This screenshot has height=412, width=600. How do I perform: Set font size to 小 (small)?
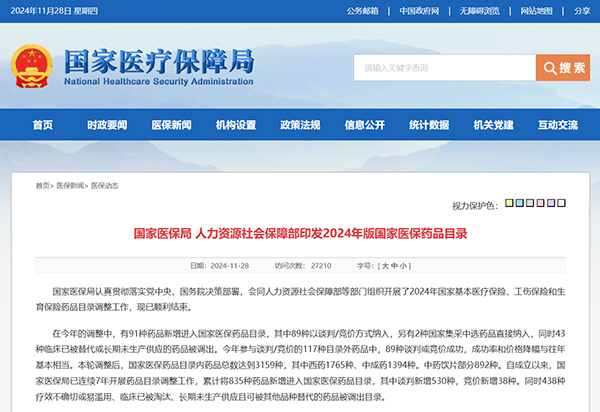[403, 266]
